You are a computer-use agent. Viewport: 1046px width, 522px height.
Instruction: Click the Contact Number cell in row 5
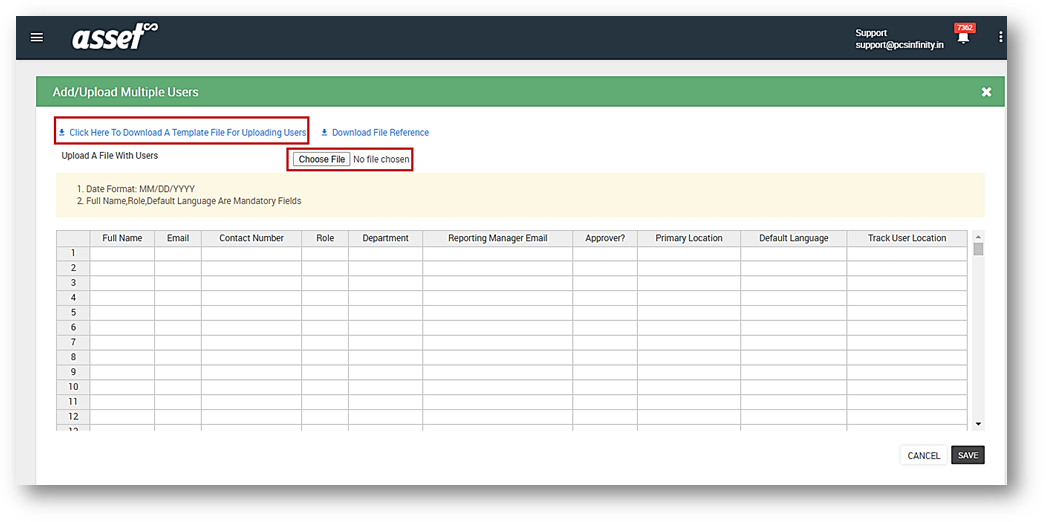(251, 313)
